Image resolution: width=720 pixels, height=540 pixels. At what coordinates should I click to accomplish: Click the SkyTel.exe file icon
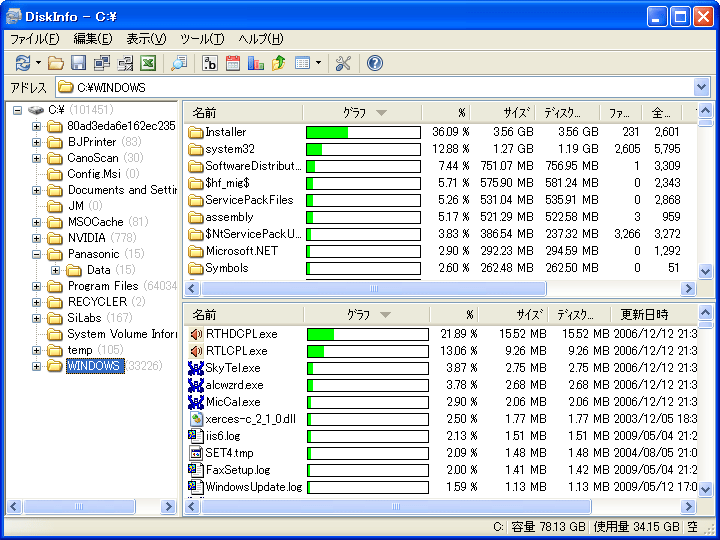[196, 368]
